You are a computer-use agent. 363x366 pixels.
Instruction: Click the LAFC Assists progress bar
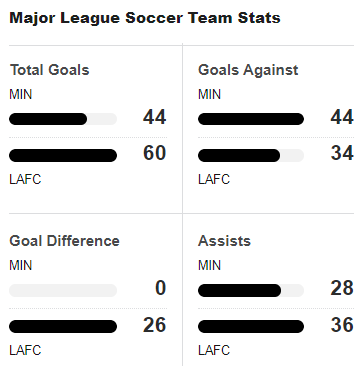pos(251,327)
